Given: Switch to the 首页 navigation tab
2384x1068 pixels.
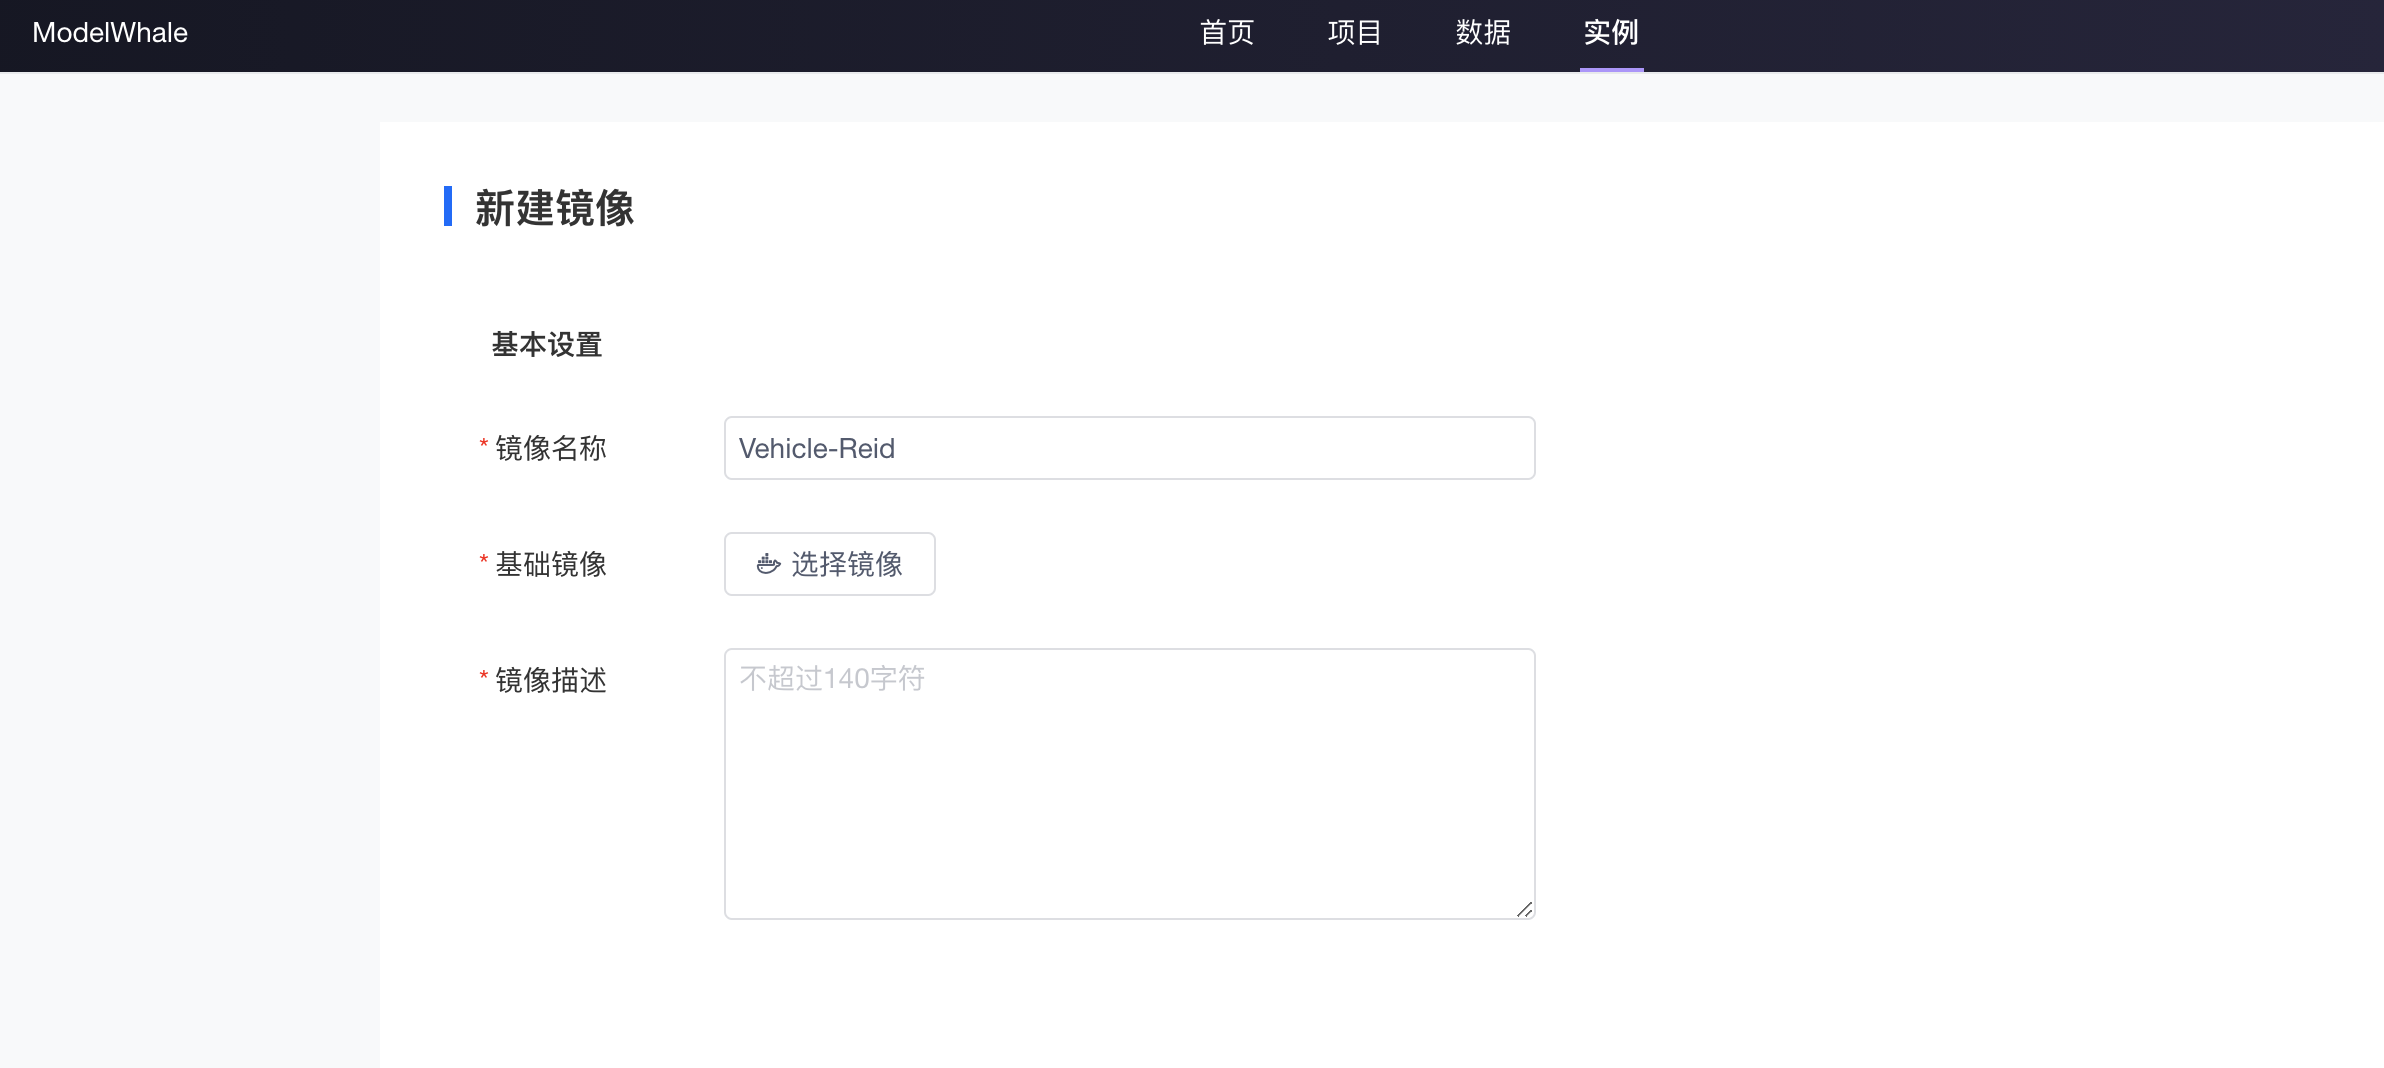Looking at the screenshot, I should (1228, 32).
